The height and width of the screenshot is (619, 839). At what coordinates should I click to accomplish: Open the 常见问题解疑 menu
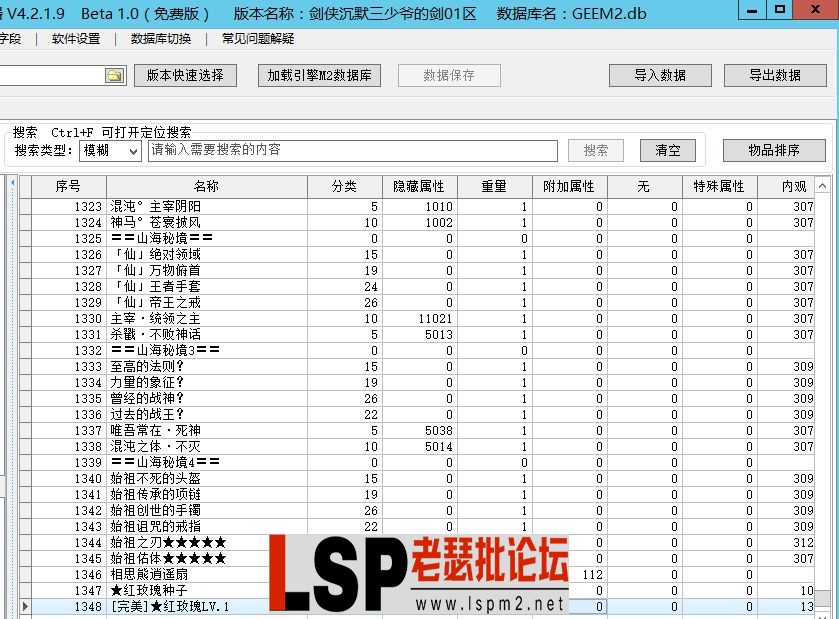[x=258, y=39]
